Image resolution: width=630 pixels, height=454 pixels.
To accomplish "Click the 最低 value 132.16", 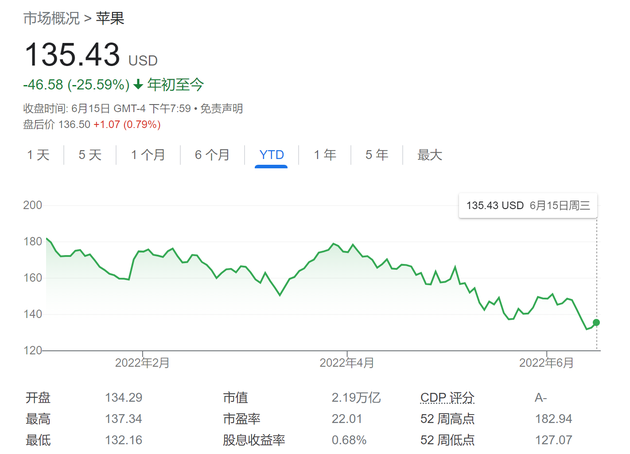I will (124, 440).
